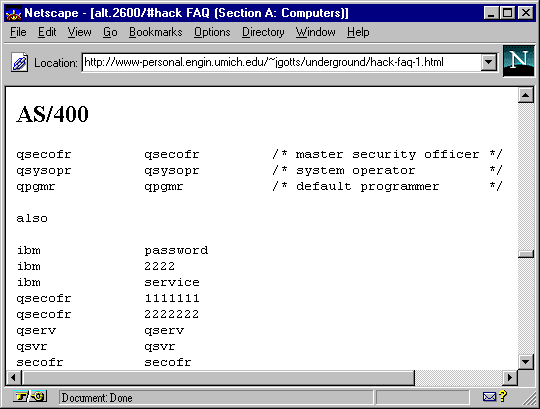Open the Directory menu

263,32
